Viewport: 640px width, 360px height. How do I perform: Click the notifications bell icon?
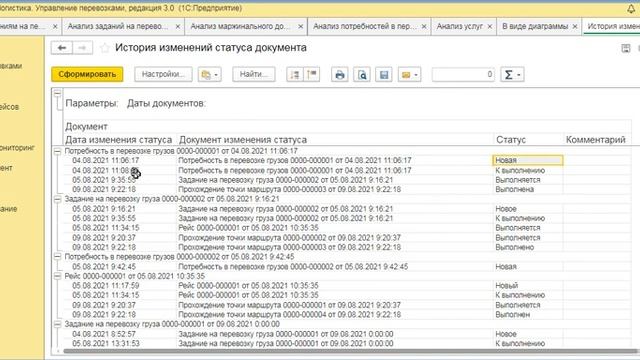coord(631,9)
